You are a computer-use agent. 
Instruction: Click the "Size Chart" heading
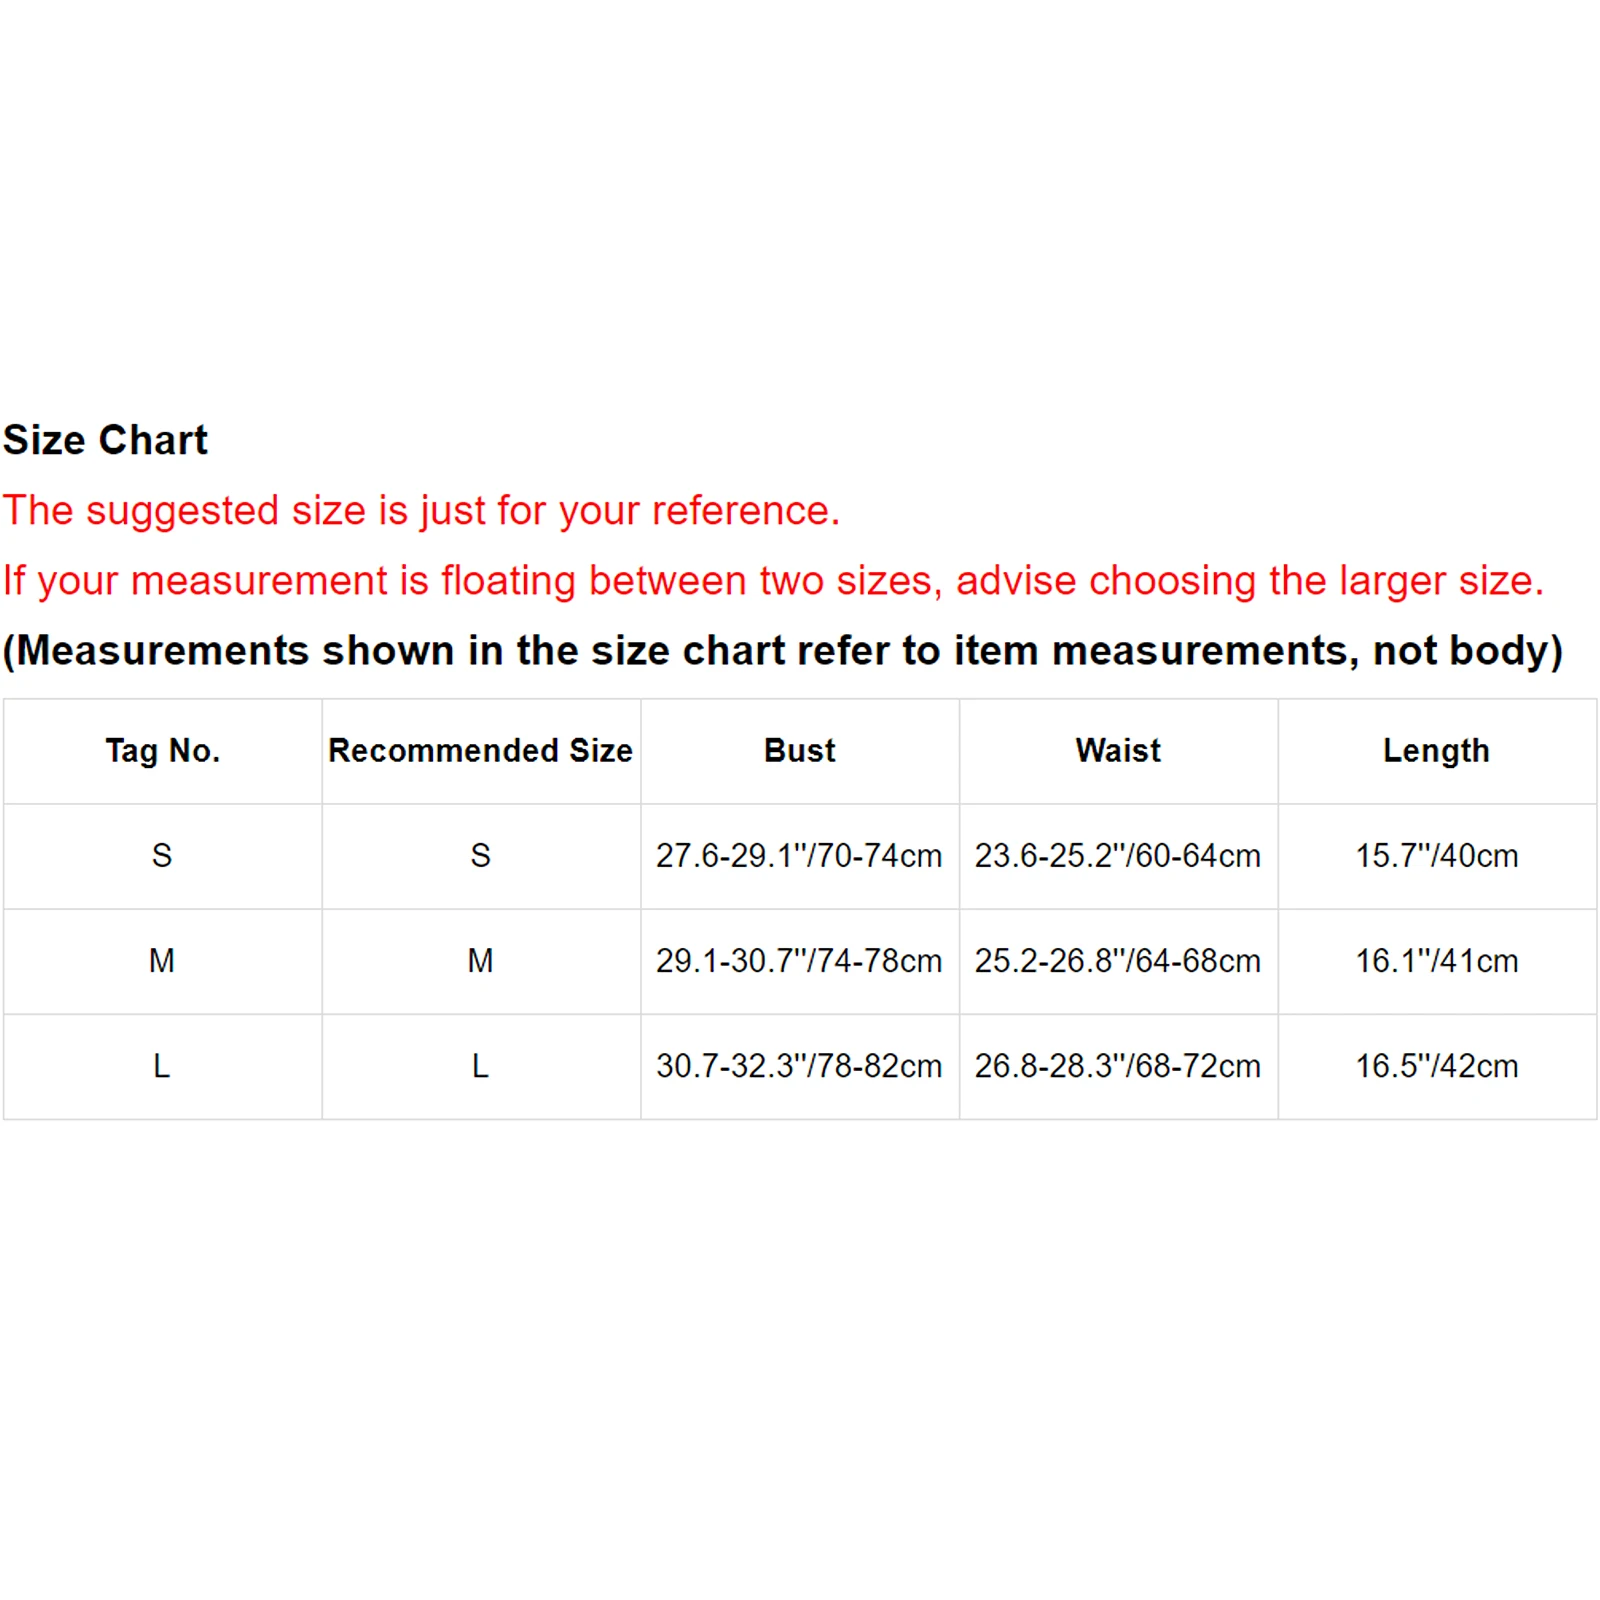105,440
